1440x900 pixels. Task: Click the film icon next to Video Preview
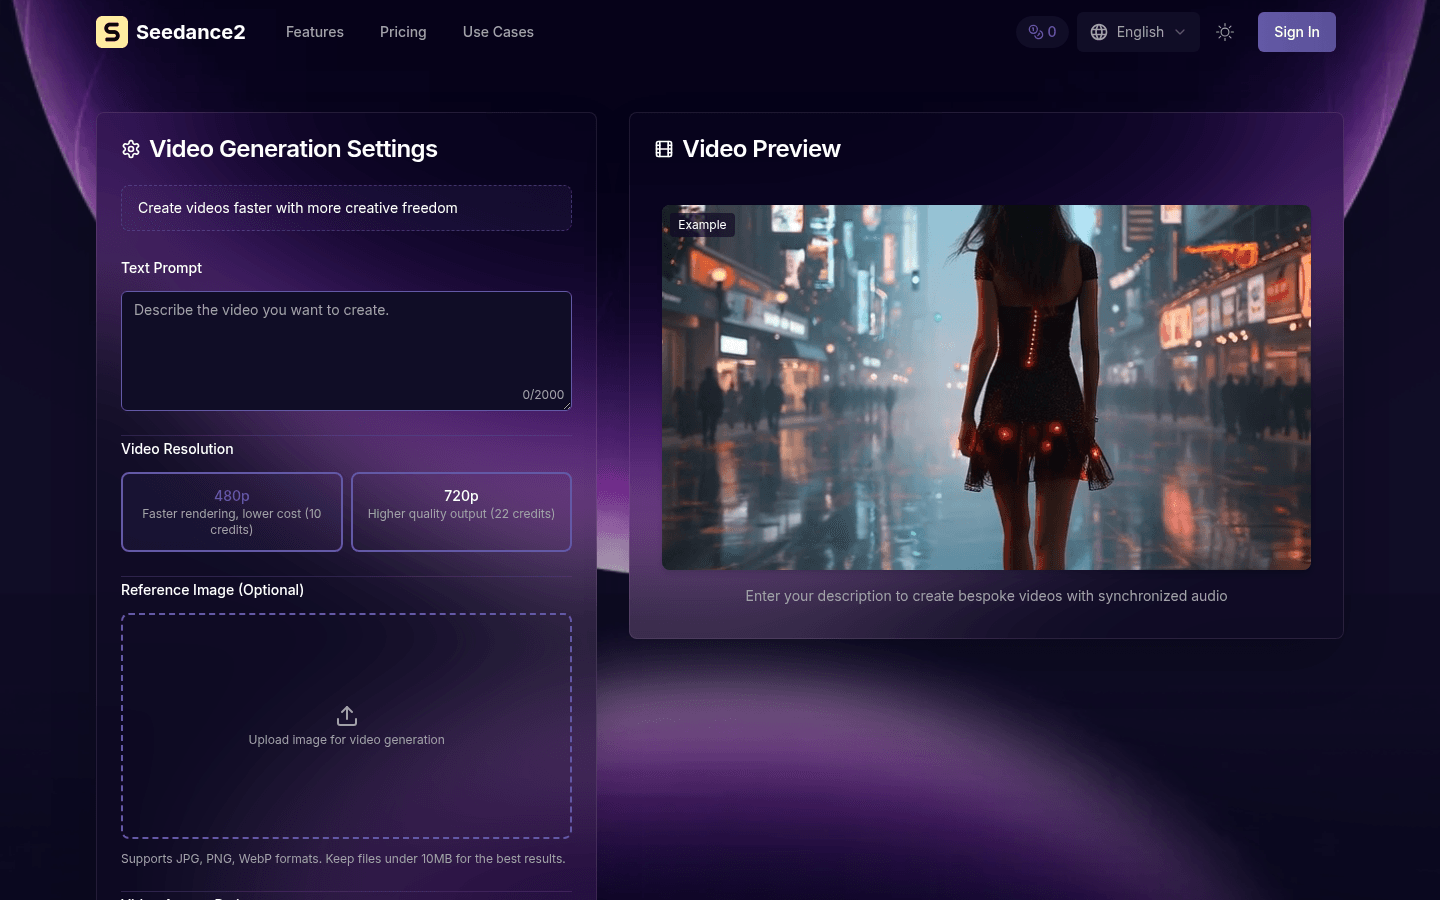pyautogui.click(x=664, y=148)
